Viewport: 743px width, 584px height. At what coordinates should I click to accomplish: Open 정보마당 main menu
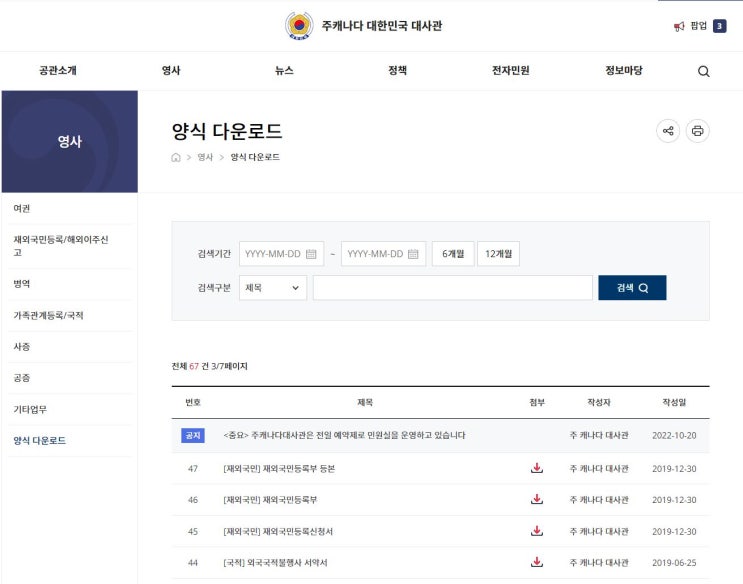click(x=624, y=71)
